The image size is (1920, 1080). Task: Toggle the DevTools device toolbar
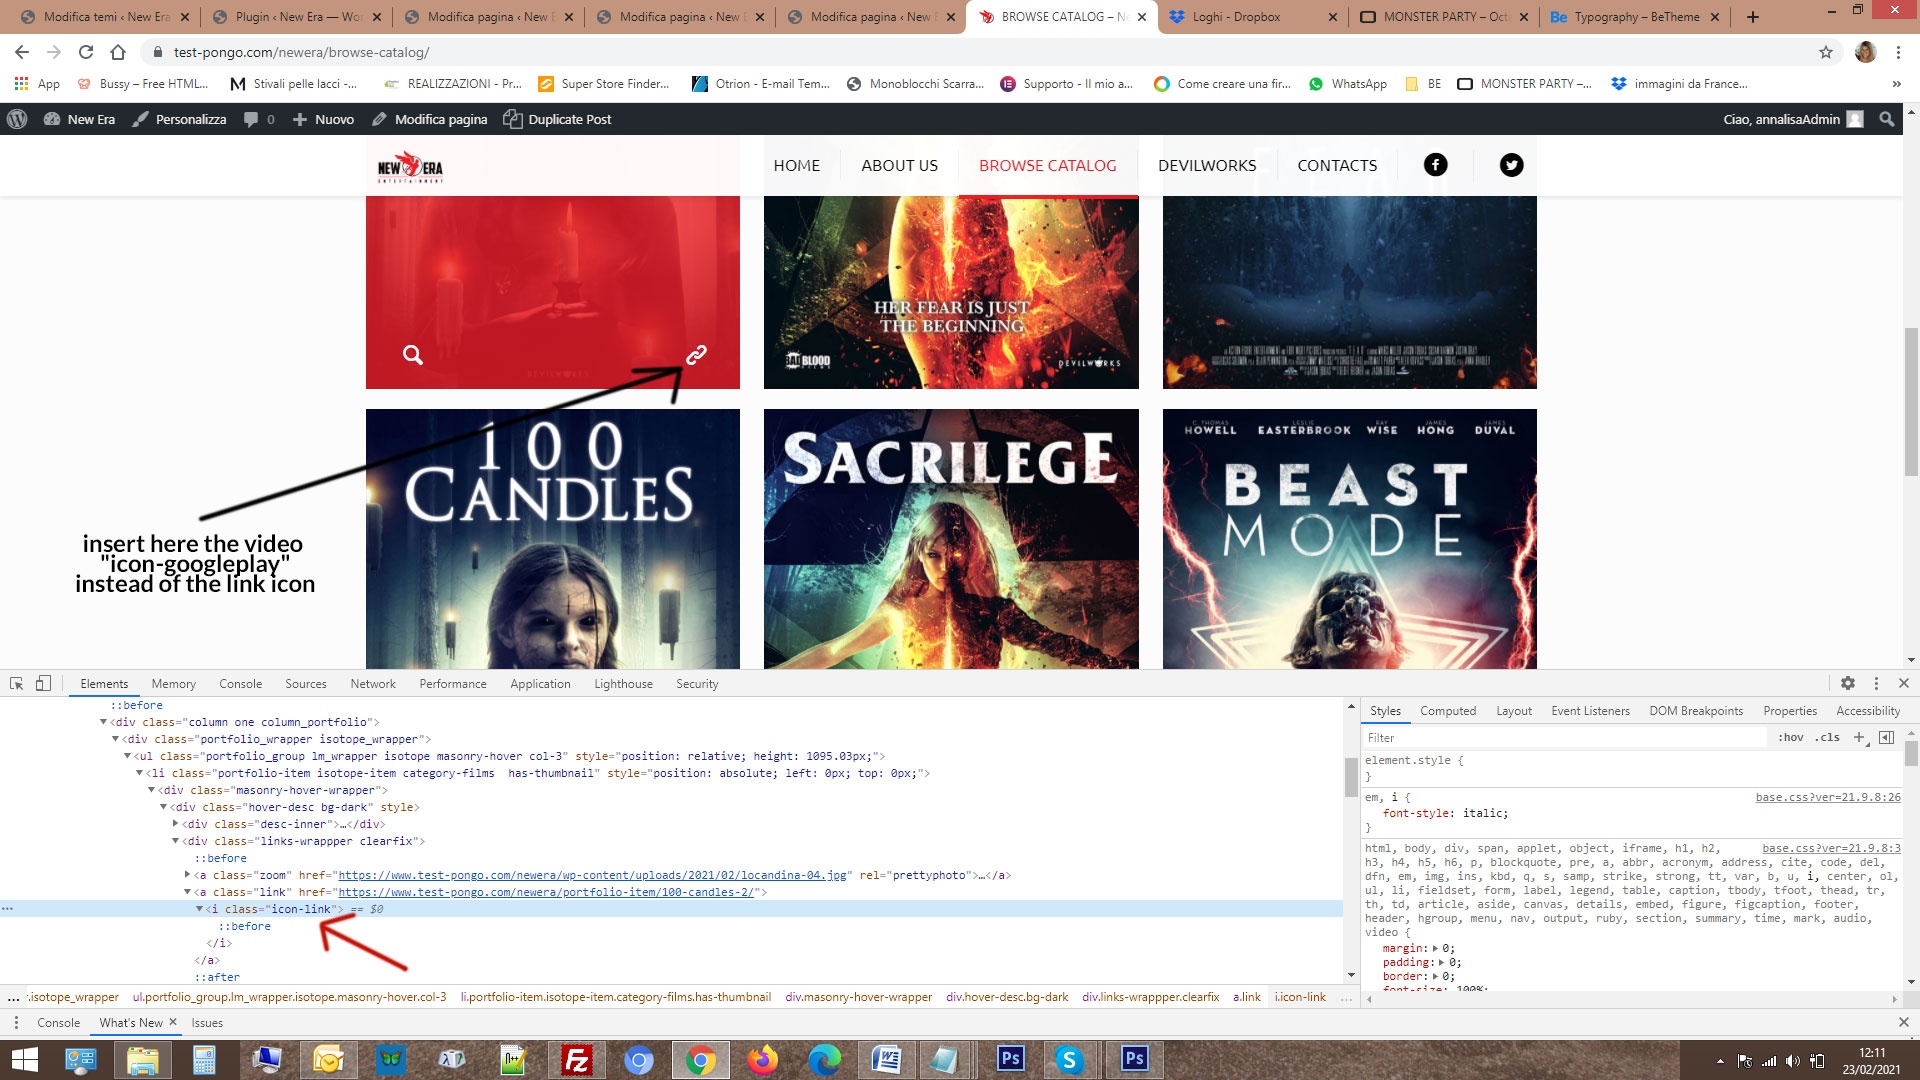tap(43, 684)
